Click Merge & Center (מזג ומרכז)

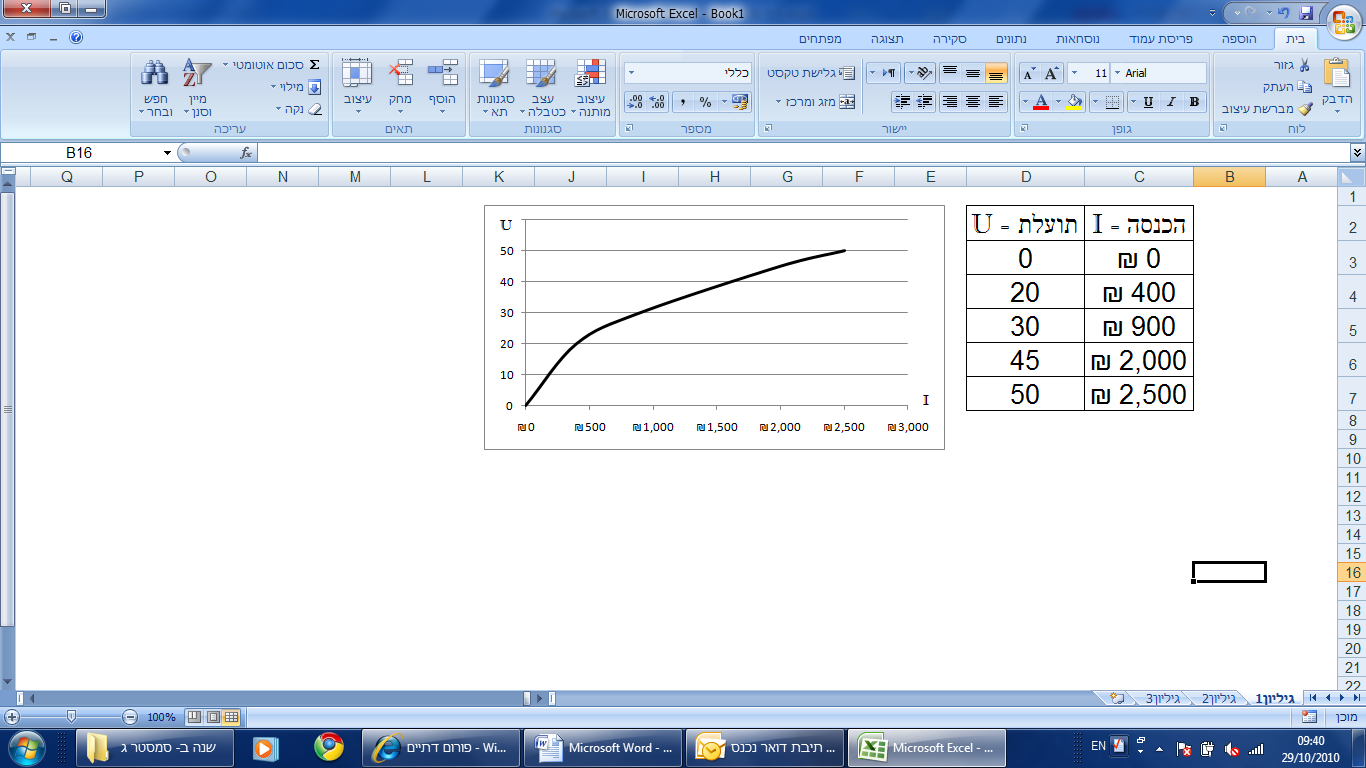tap(817, 102)
